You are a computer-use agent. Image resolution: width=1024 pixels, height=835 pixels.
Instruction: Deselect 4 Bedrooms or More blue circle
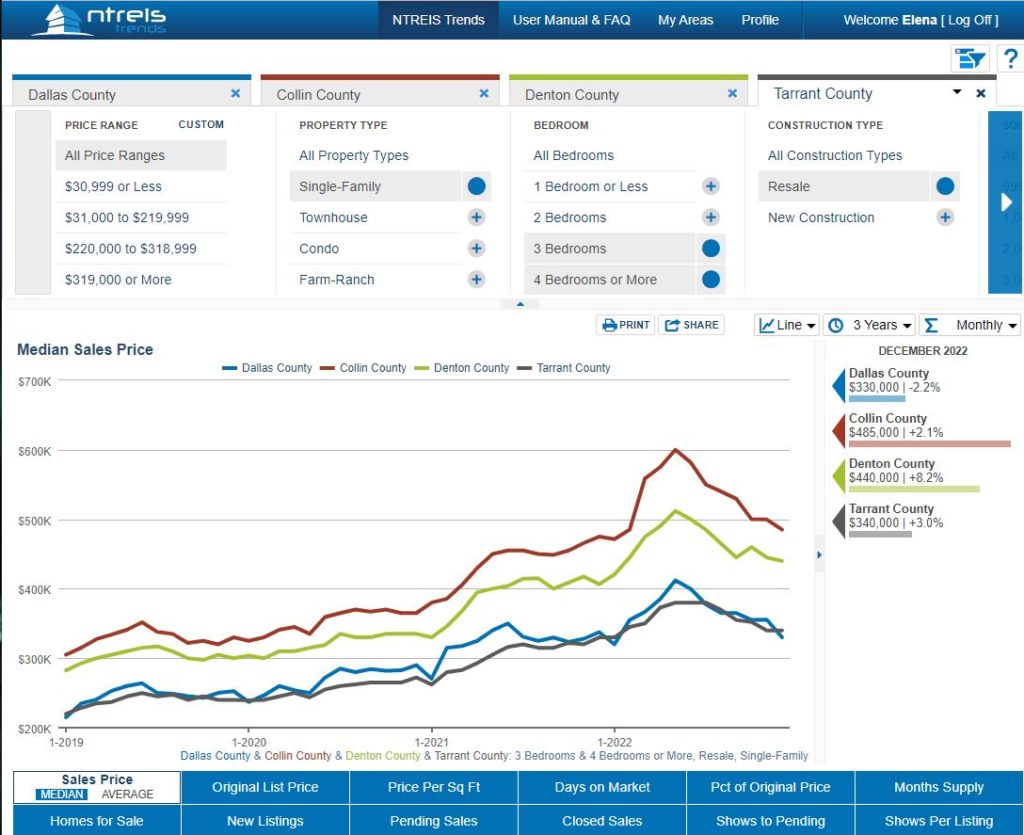711,279
